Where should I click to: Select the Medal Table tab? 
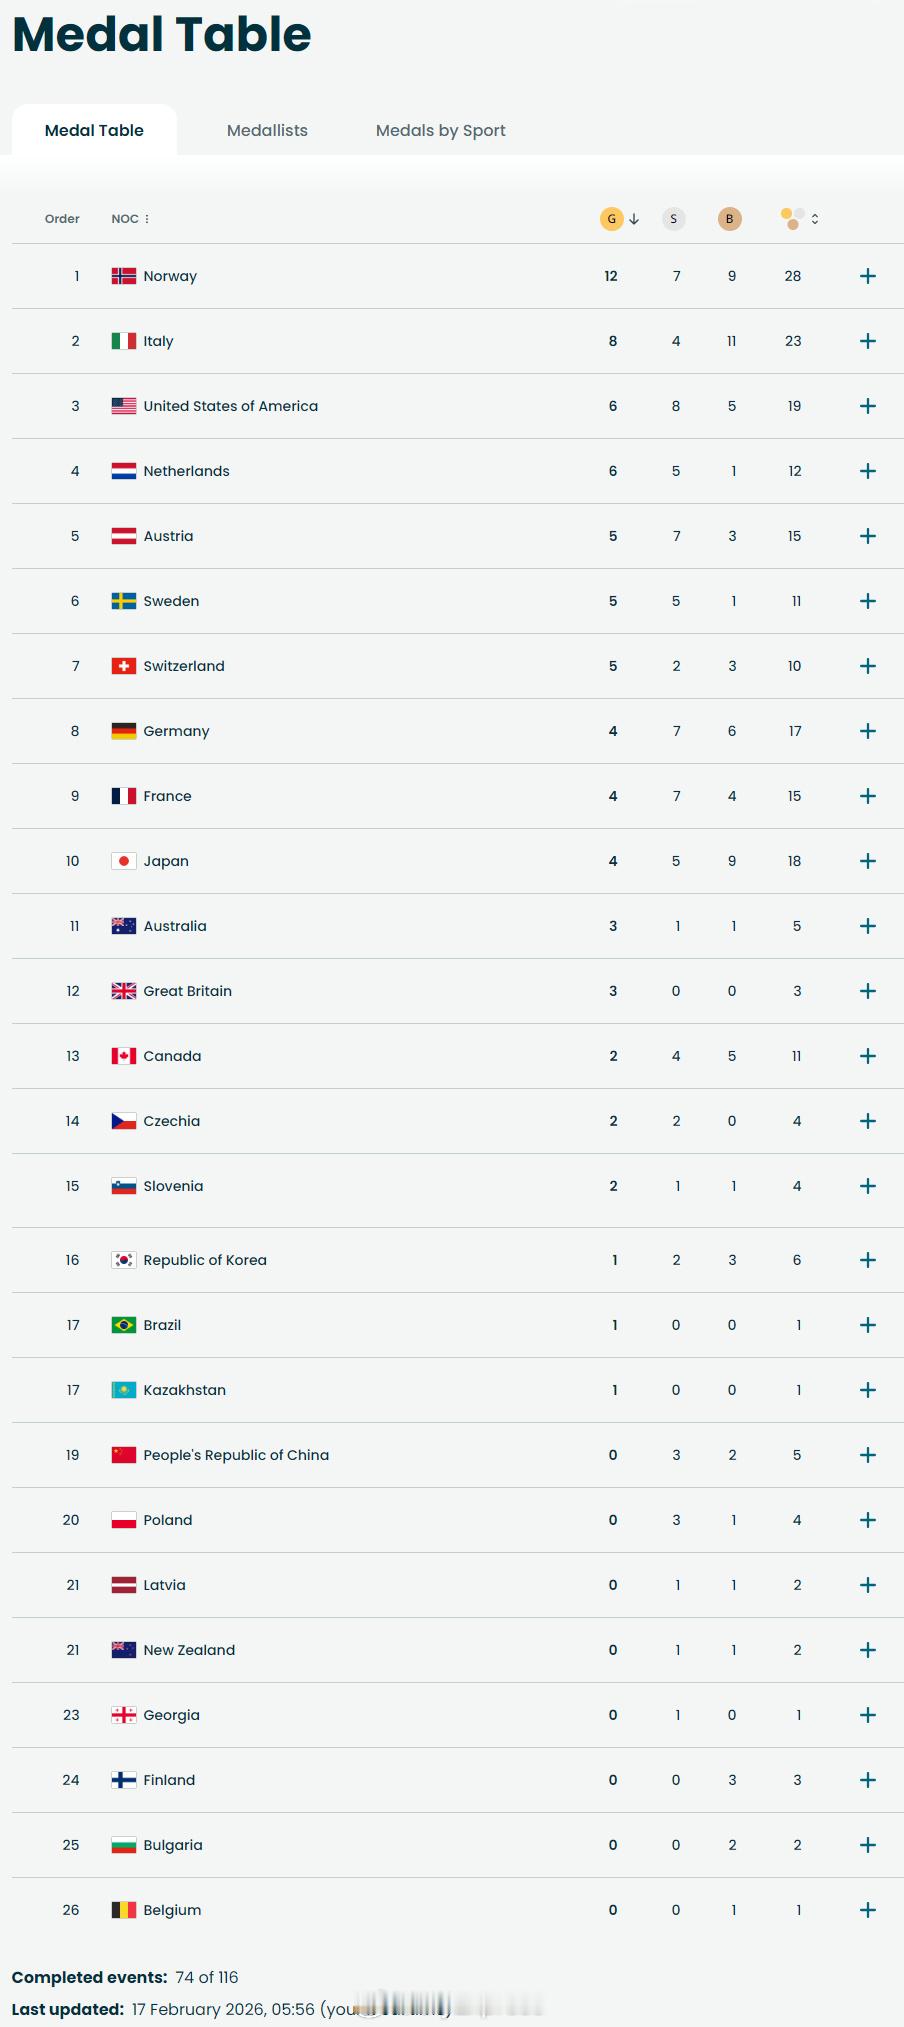tap(94, 130)
